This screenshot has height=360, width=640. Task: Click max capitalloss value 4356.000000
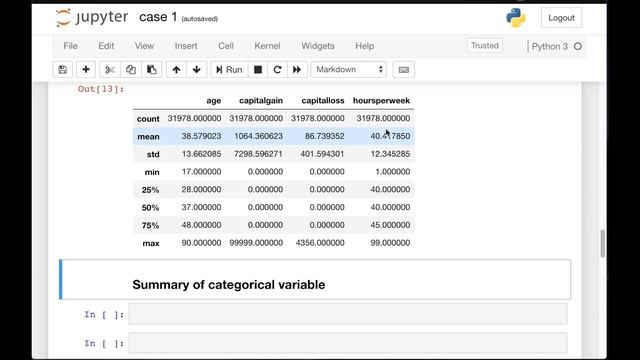pyautogui.click(x=320, y=243)
